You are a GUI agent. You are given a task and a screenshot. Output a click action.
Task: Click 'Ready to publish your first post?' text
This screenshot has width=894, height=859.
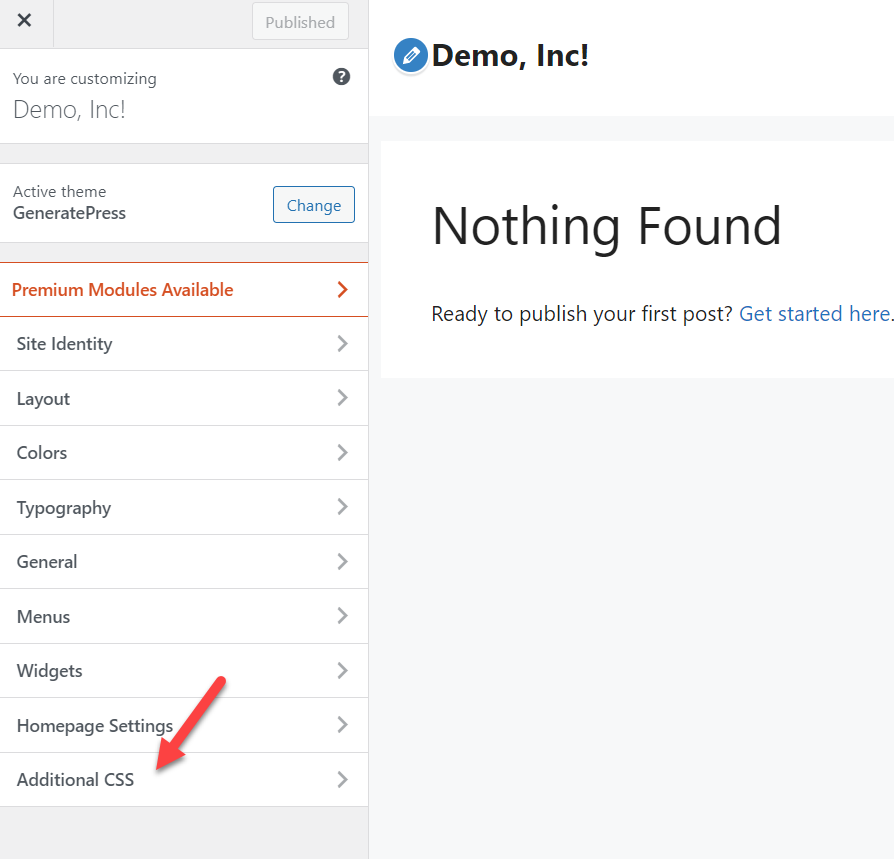click(x=582, y=314)
